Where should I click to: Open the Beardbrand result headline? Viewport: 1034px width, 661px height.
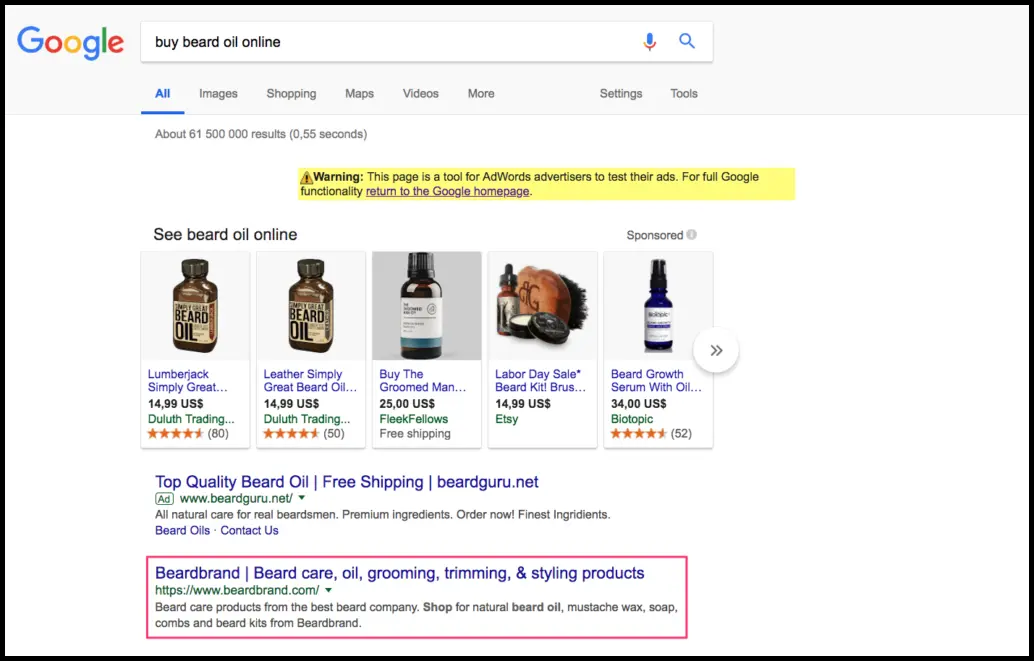pyautogui.click(x=400, y=573)
